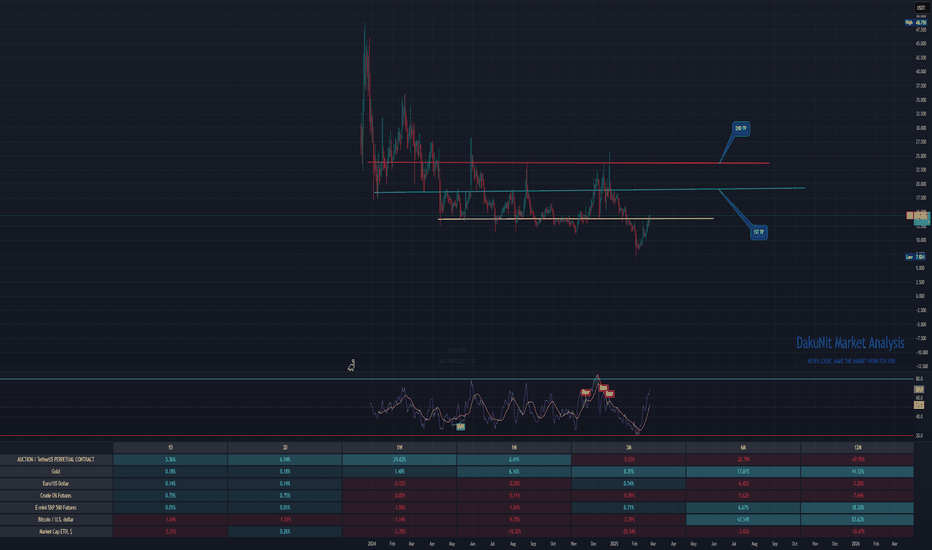Click the 1M column header in the table
The height and width of the screenshot is (550, 932).
click(514, 447)
